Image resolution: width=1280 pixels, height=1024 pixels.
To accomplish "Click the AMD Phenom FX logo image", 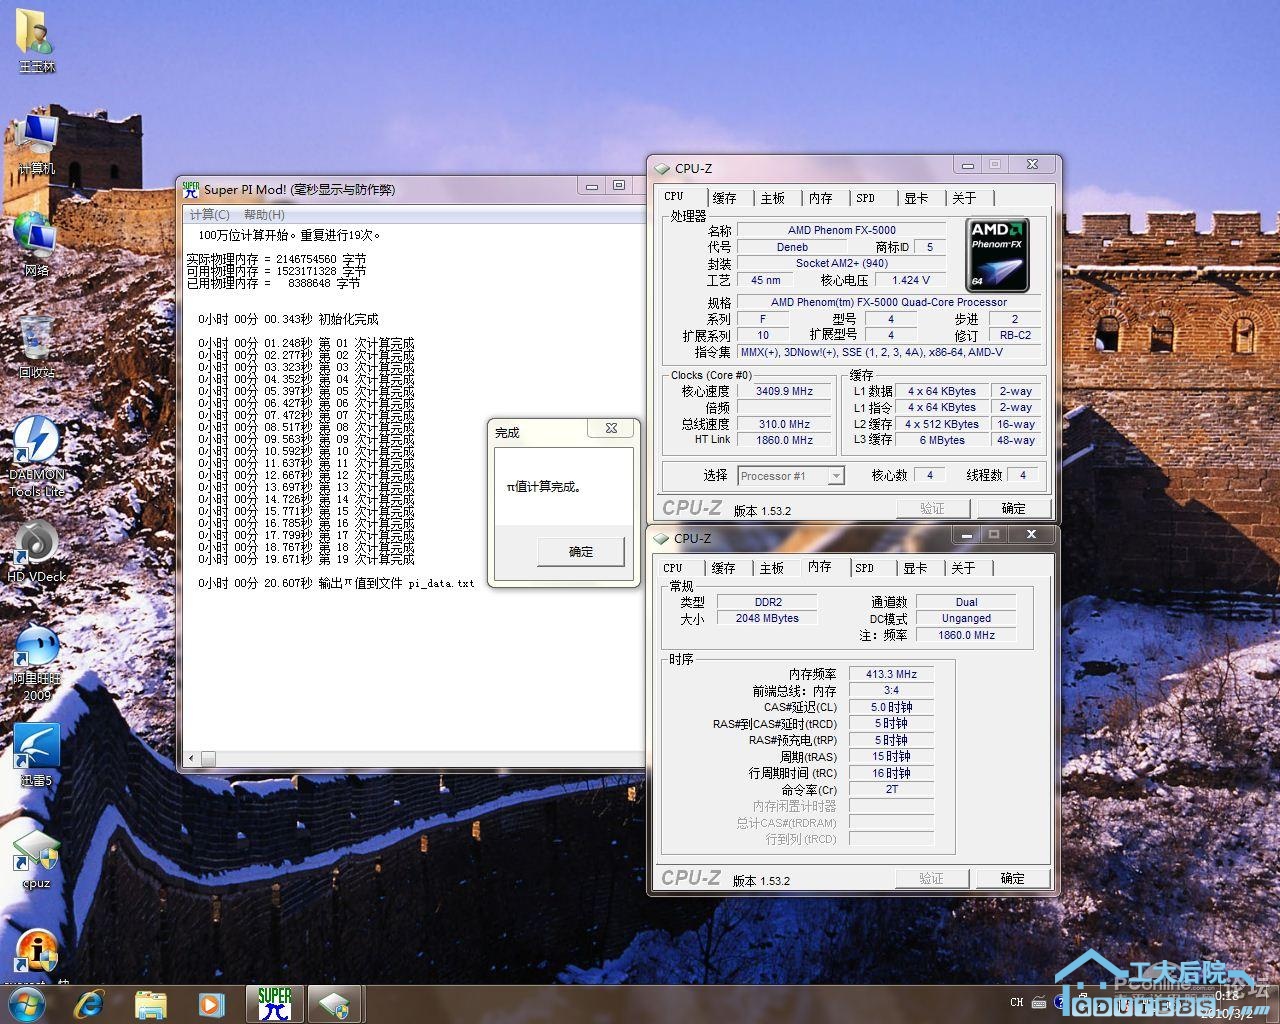I will [x=997, y=255].
